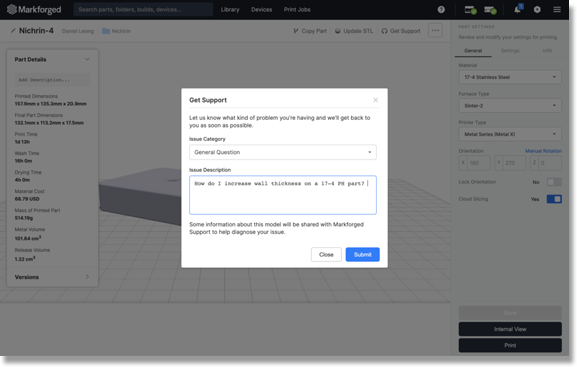577x367 pixels.
Task: Click the Print Time value 1d 13h
Action: tap(22, 142)
